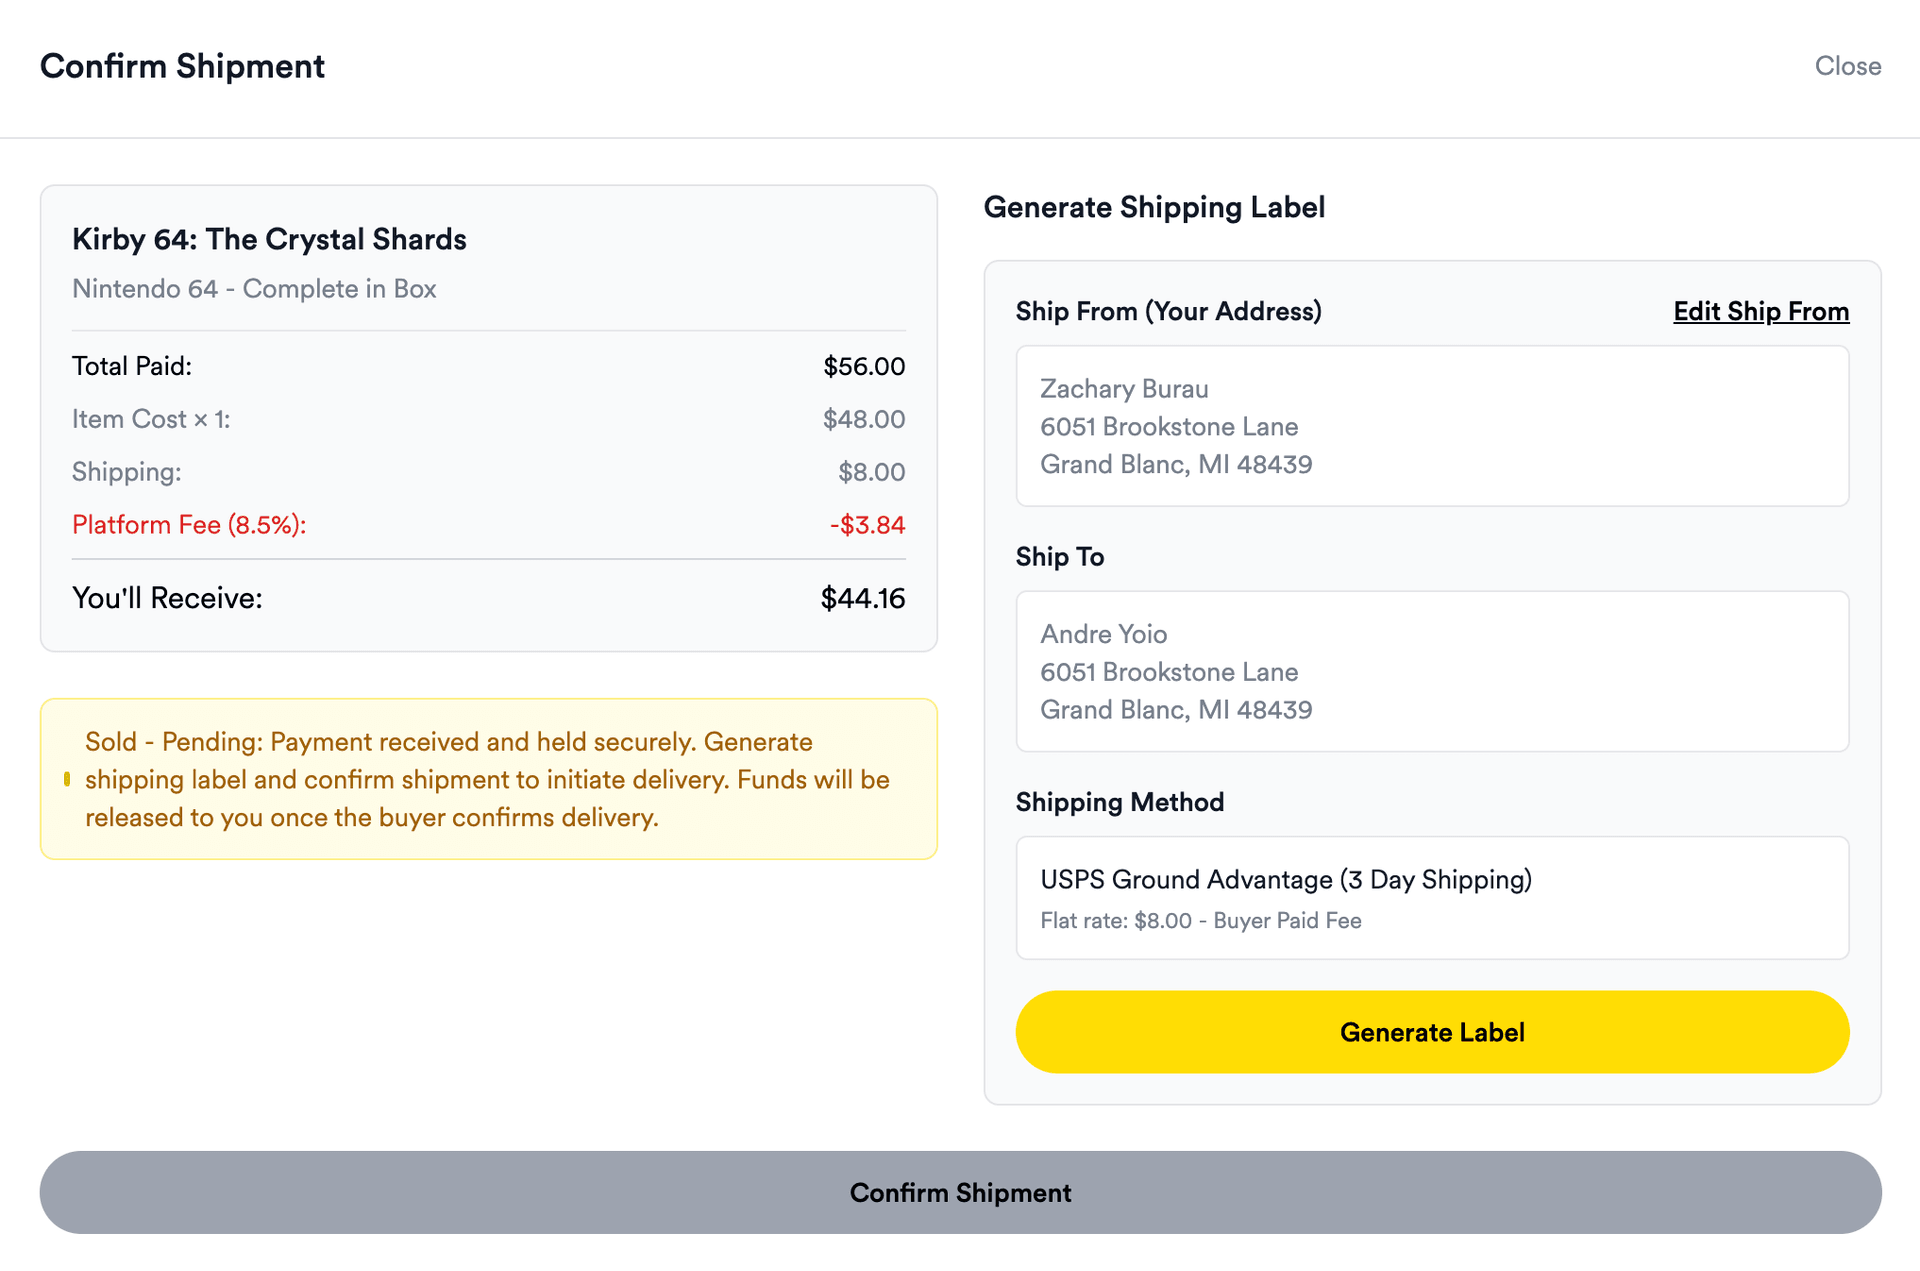The image size is (1920, 1271).
Task: Close the Confirm Shipment dialog
Action: coord(1847,66)
